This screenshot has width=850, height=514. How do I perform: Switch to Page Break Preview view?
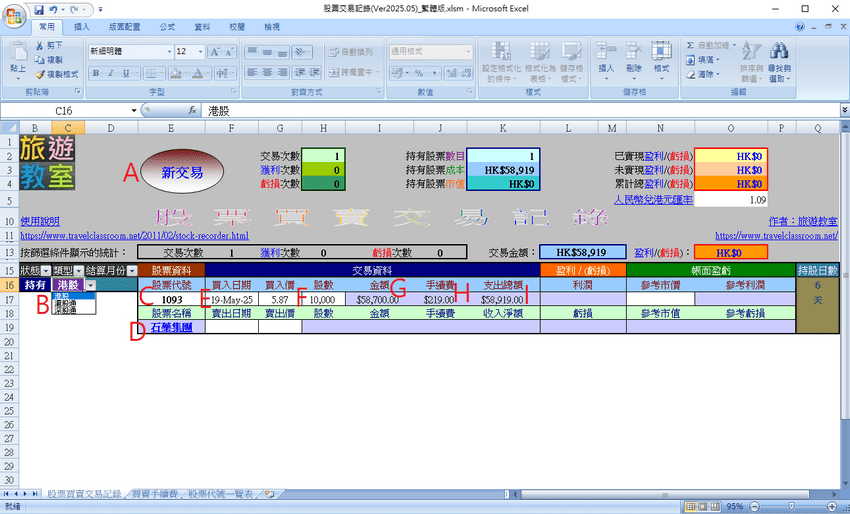coord(714,506)
